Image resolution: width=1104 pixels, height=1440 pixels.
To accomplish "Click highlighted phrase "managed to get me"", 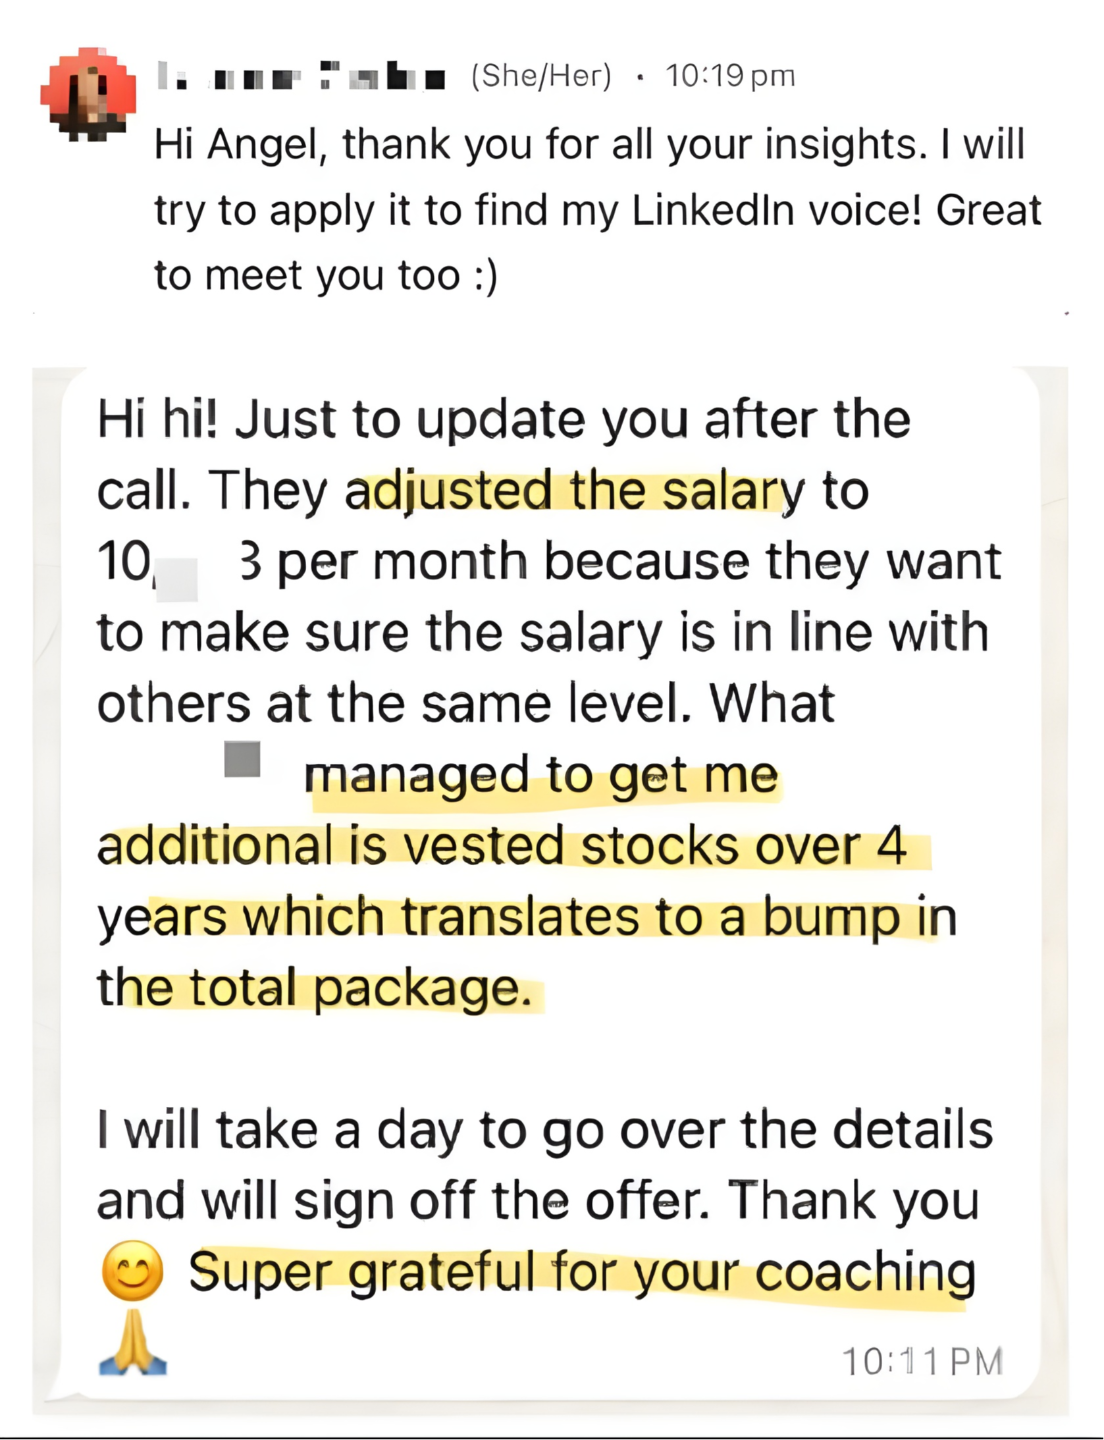I will click(541, 776).
